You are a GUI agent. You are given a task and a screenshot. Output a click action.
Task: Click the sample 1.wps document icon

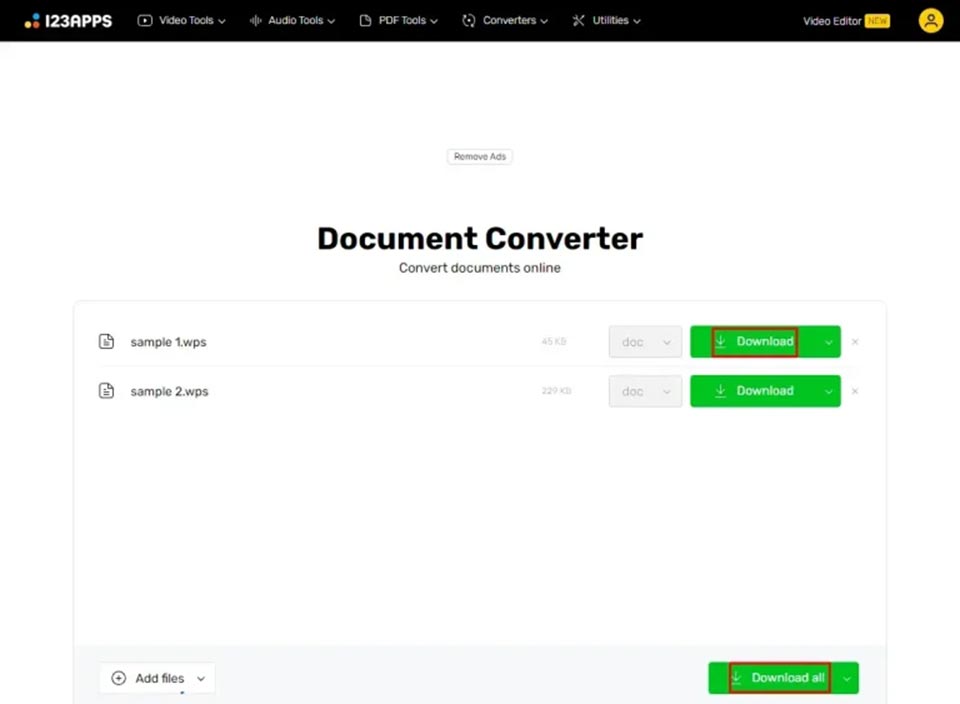coord(107,341)
